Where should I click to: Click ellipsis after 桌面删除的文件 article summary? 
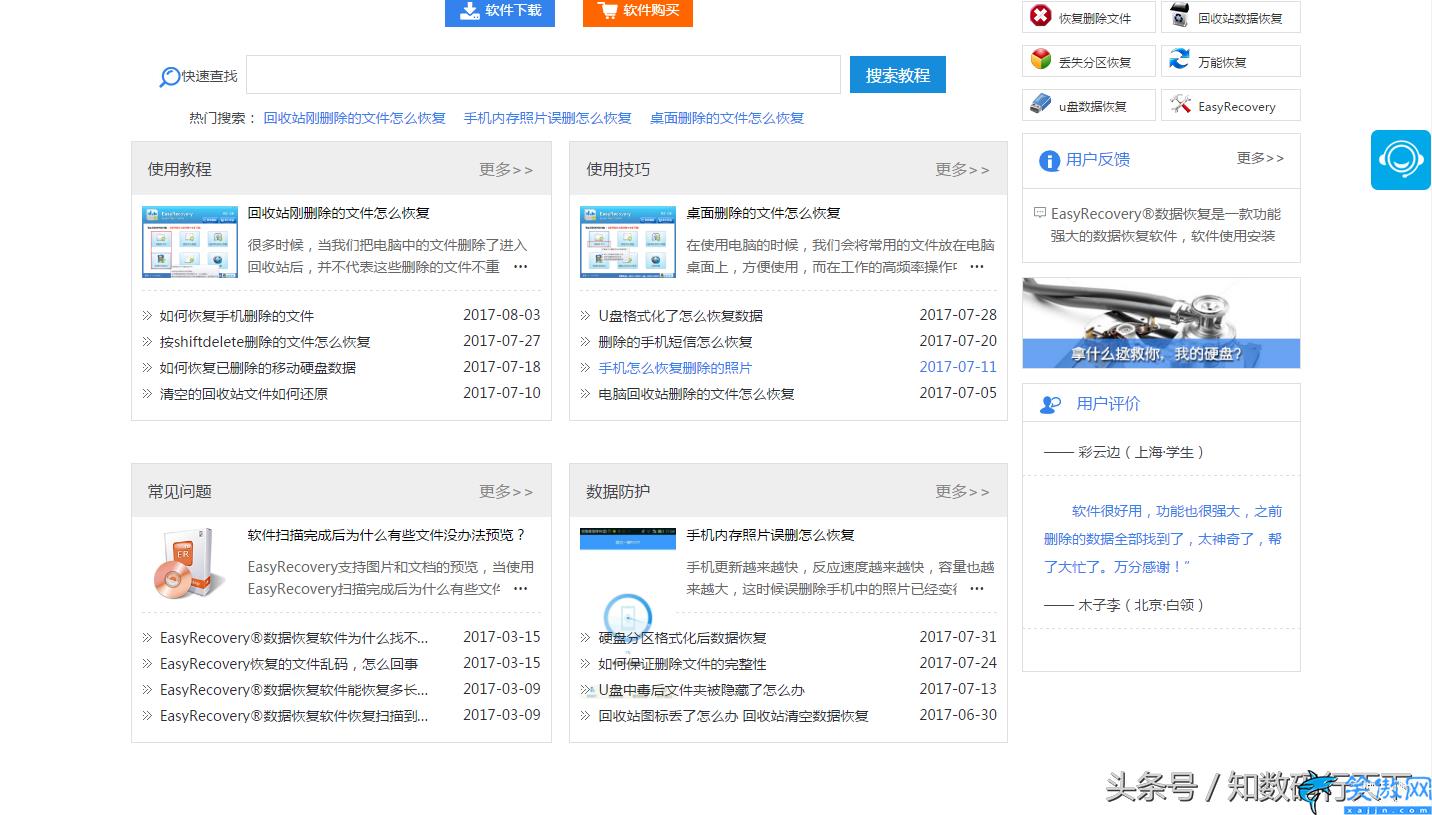pyautogui.click(x=977, y=267)
